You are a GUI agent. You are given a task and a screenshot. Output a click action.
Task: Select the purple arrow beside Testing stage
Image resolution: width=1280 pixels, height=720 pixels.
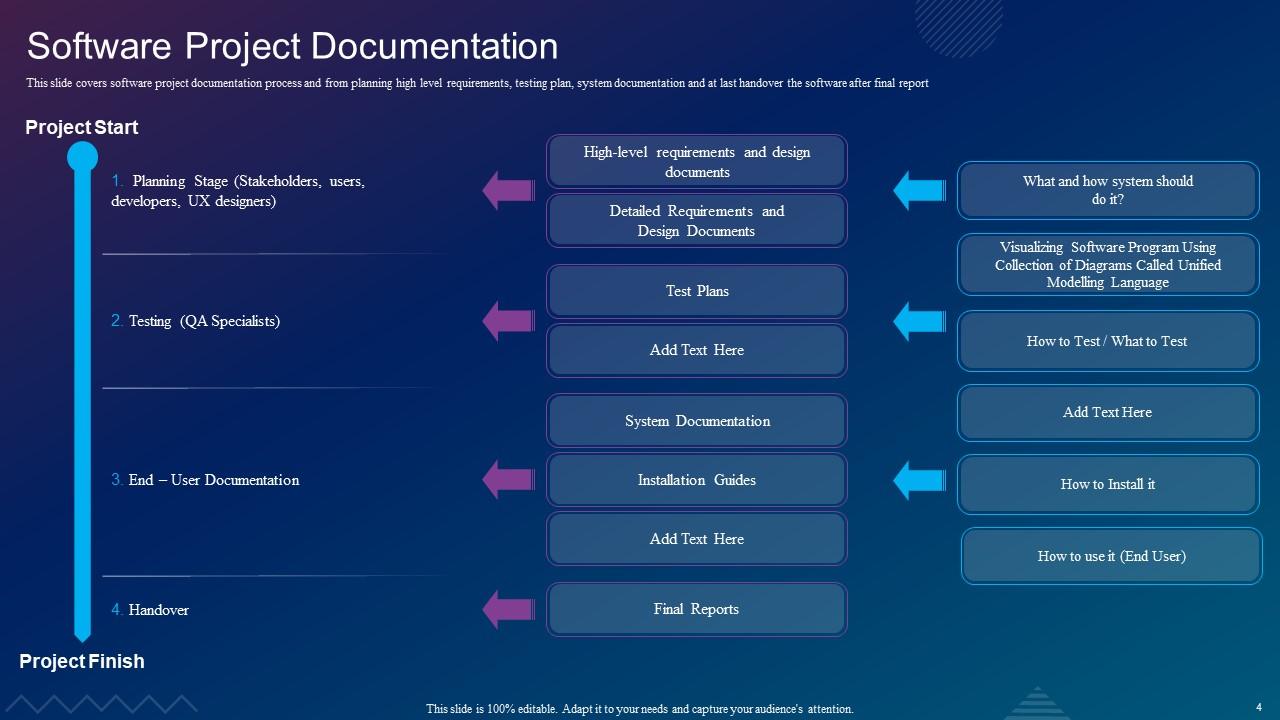coord(506,320)
